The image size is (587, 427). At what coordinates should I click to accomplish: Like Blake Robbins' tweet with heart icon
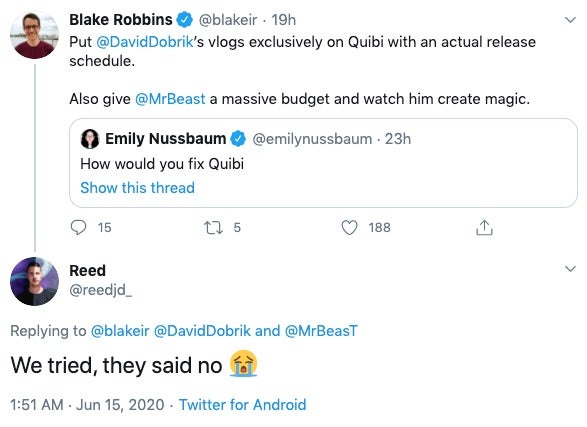tap(349, 227)
